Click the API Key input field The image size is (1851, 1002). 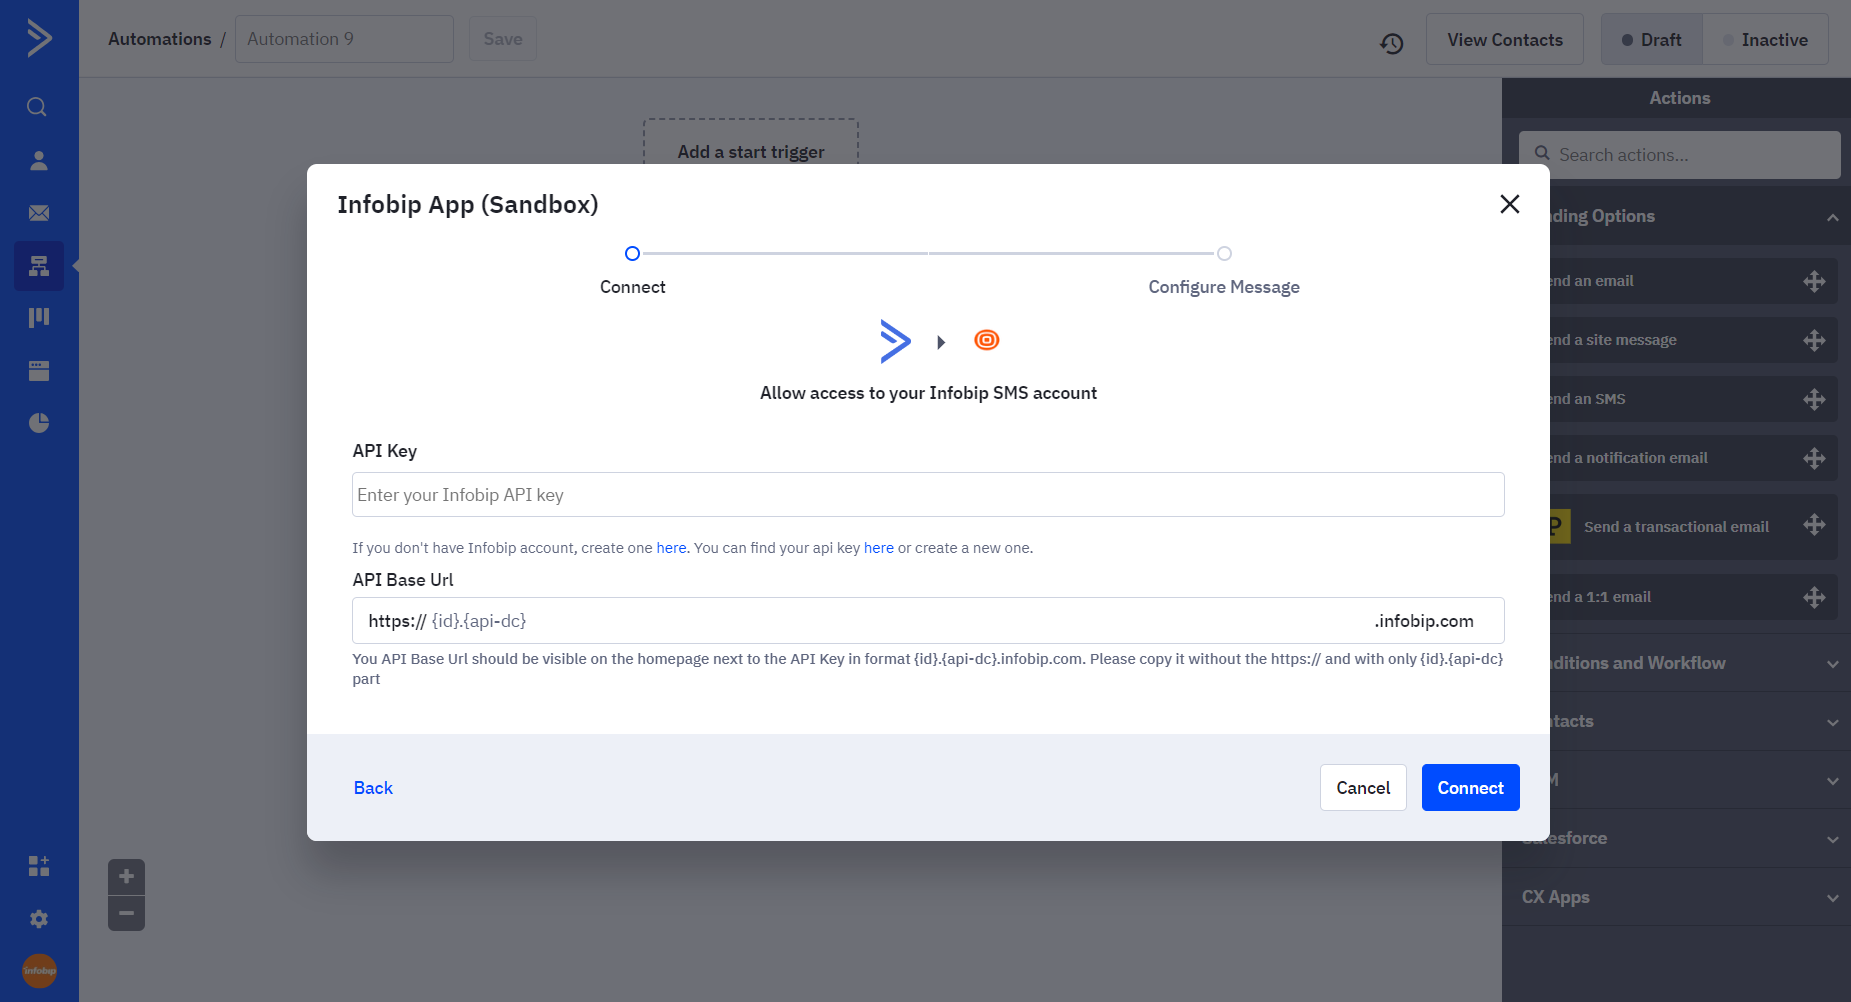point(928,495)
